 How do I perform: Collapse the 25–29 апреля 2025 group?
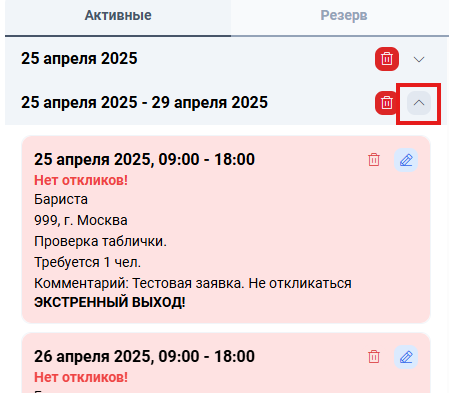(419, 103)
